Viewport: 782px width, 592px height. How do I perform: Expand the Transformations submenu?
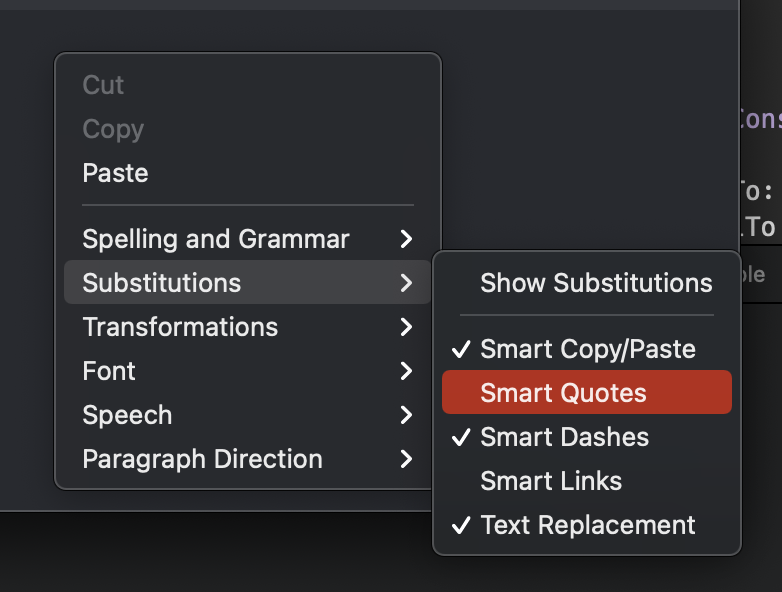[247, 327]
